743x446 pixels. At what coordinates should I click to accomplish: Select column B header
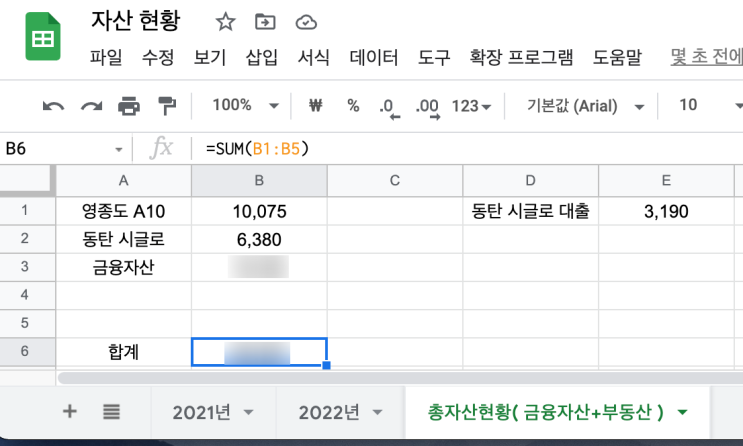[x=259, y=181]
